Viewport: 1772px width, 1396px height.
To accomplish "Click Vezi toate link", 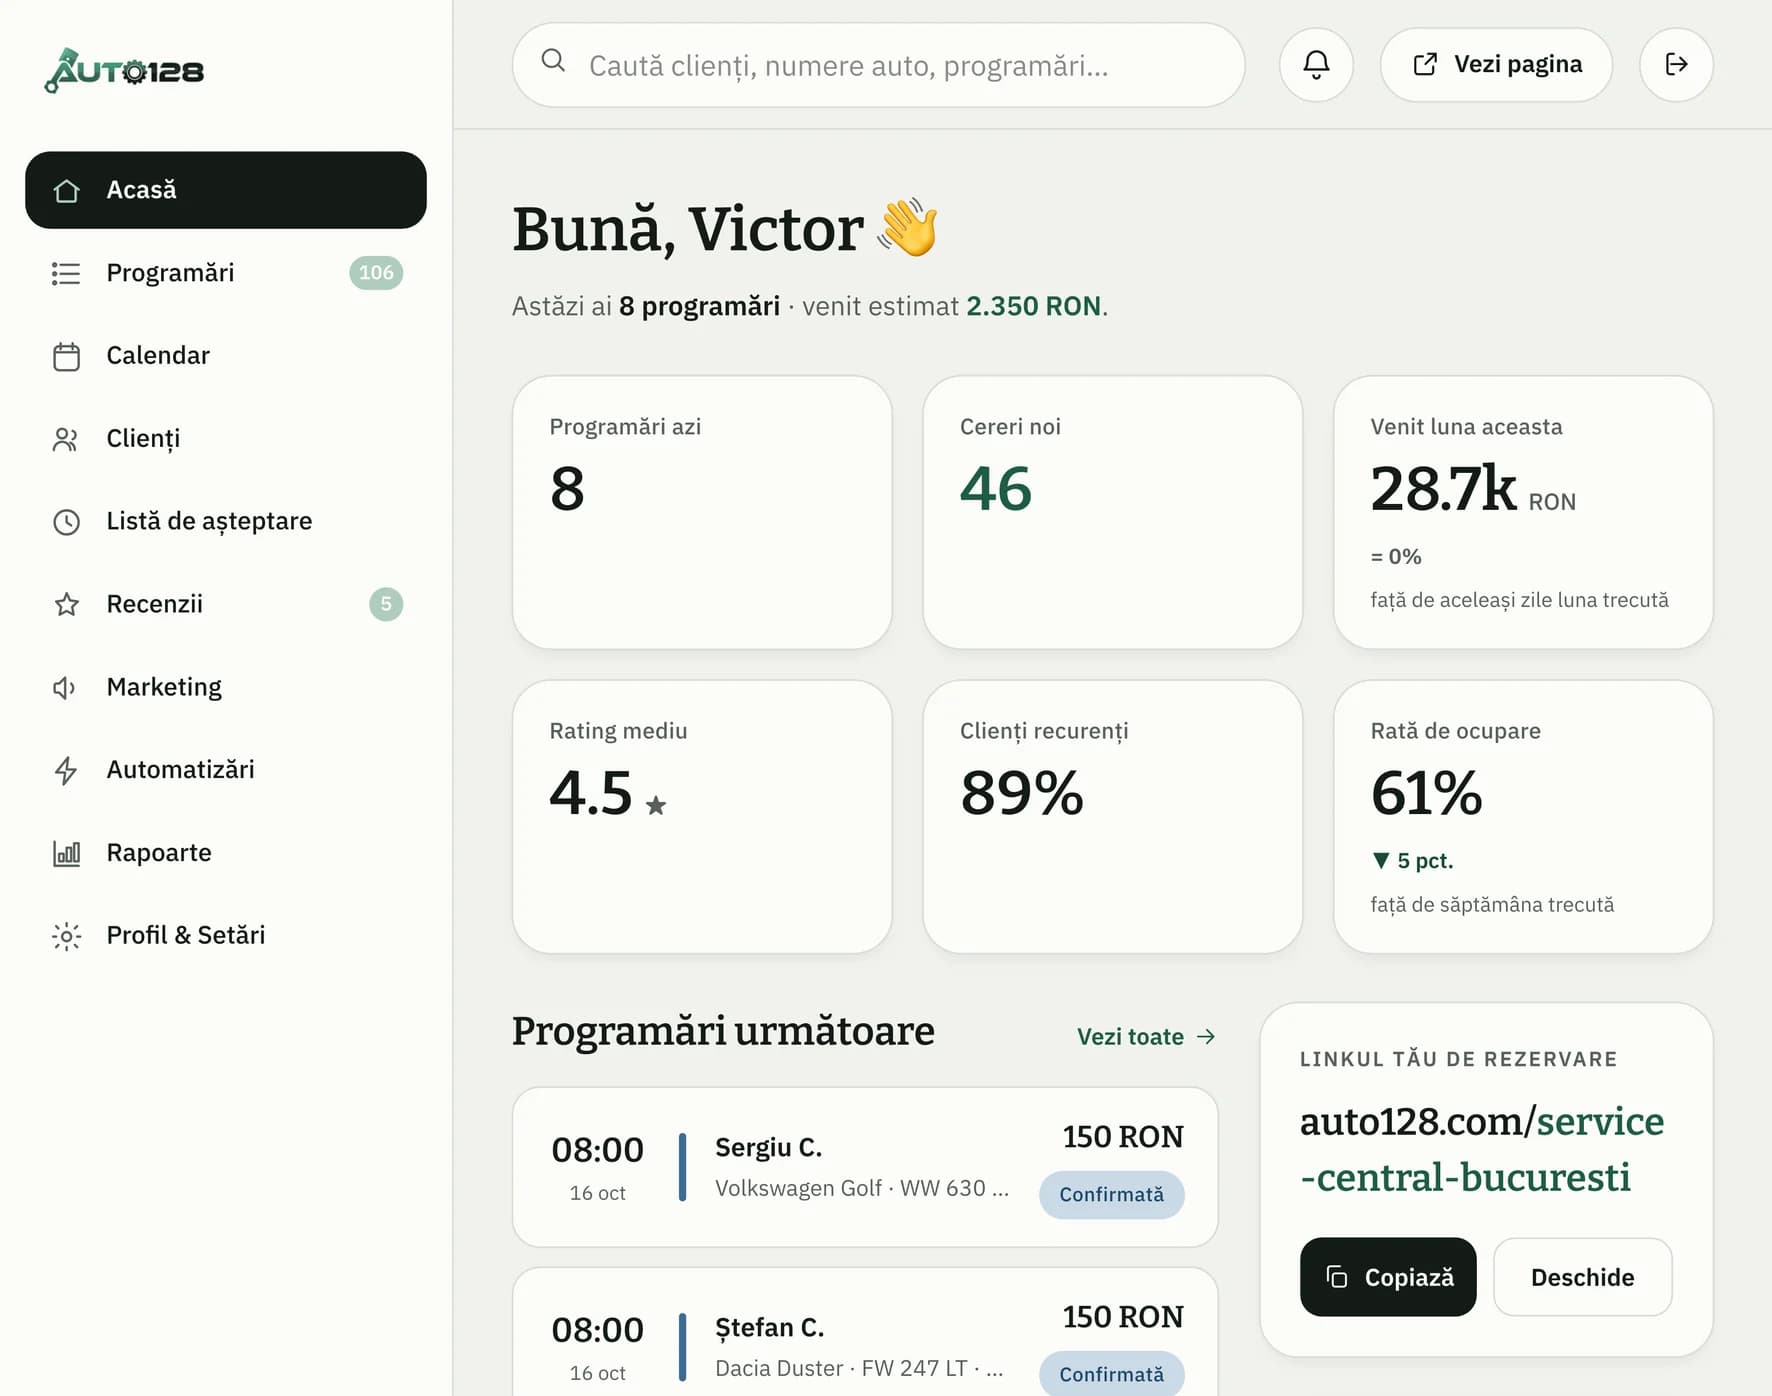I will pyautogui.click(x=1146, y=1037).
